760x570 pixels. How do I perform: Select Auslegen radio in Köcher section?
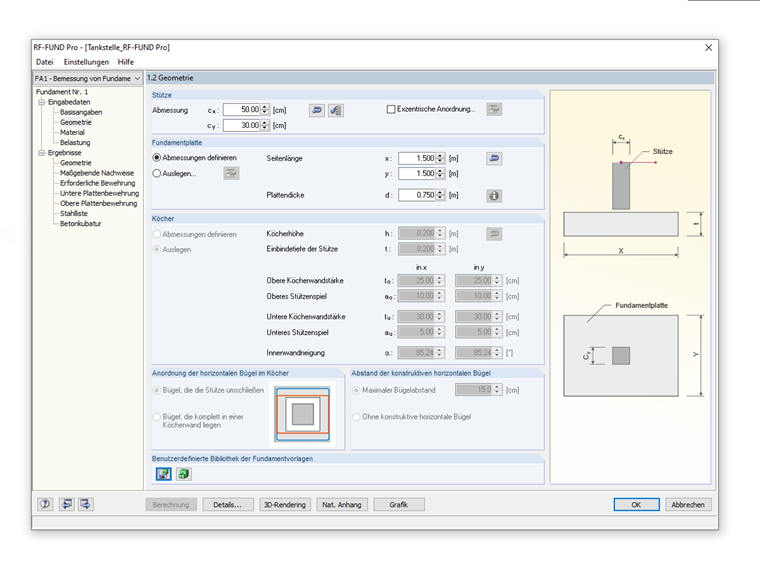[157, 249]
